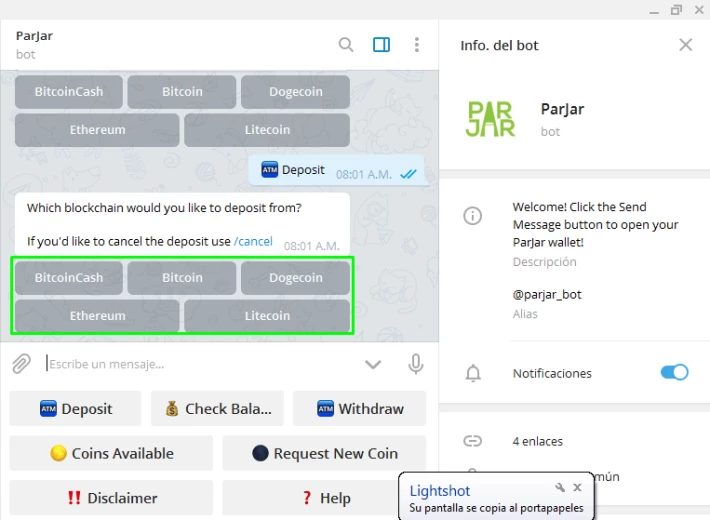Collapse the bot keyboard chevron
Image resolution: width=710 pixels, height=520 pixels.
[373, 364]
